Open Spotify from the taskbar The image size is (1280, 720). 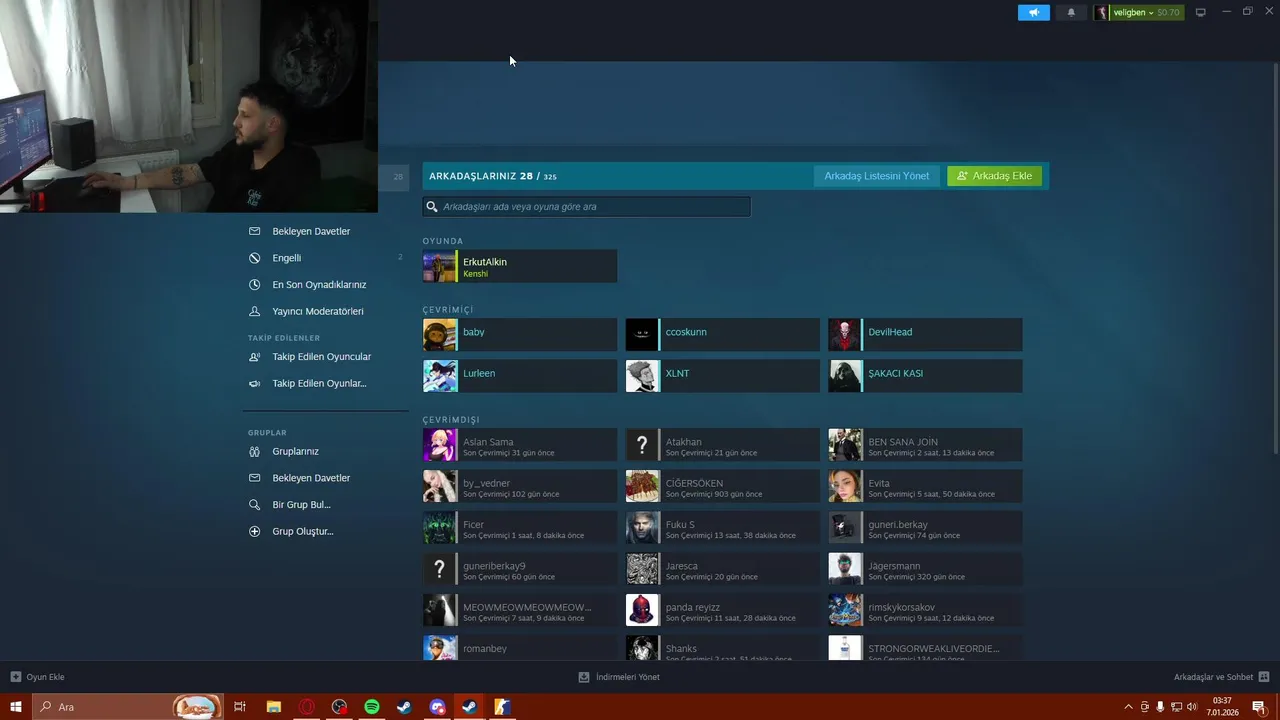click(372, 707)
